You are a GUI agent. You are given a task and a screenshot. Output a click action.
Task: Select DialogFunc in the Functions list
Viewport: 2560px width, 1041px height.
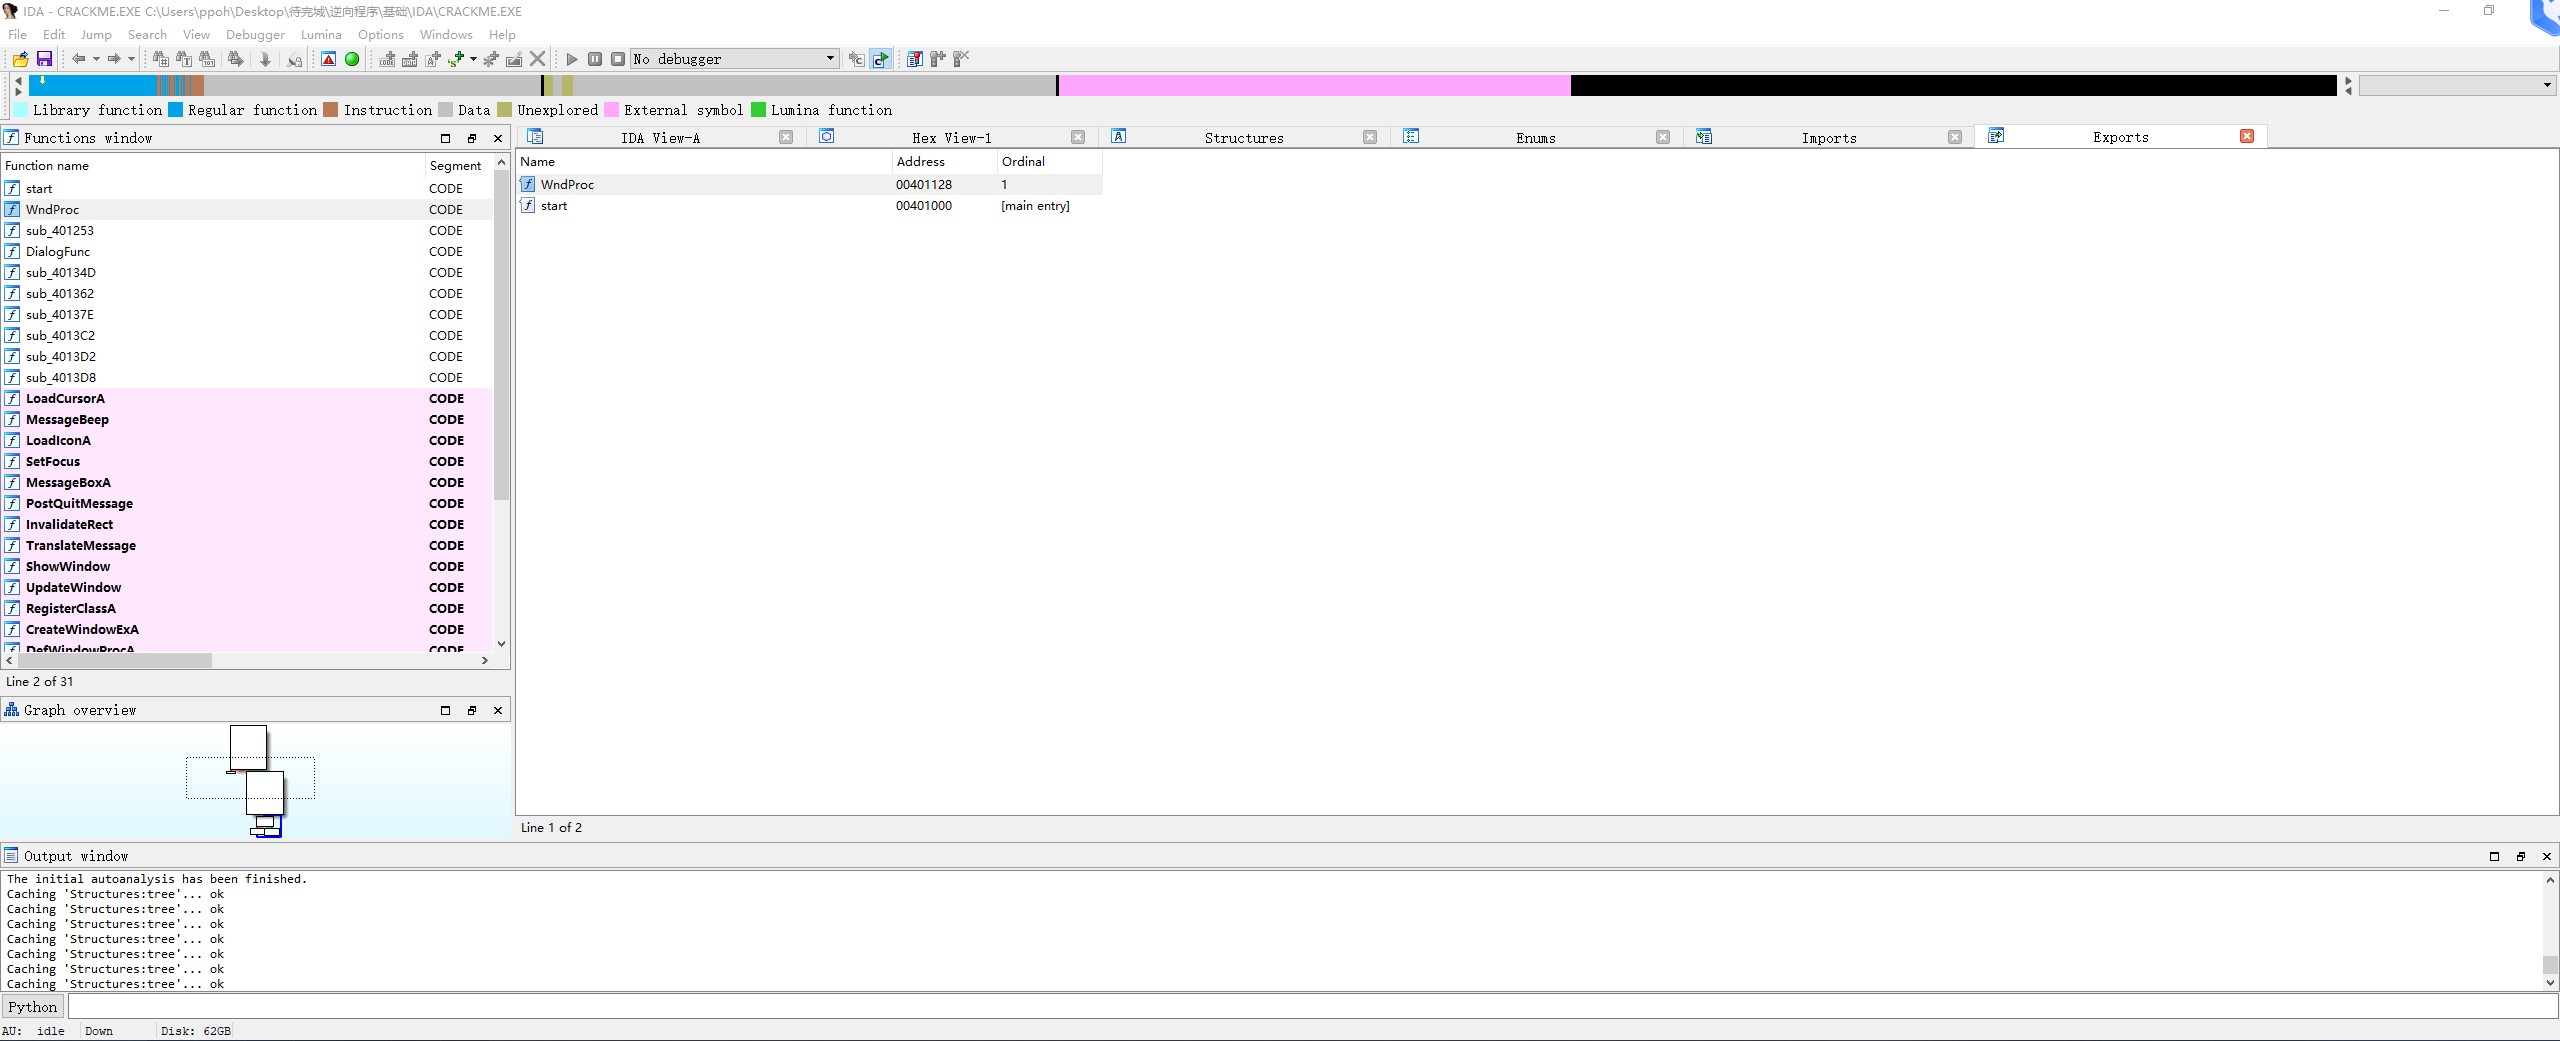point(247,251)
